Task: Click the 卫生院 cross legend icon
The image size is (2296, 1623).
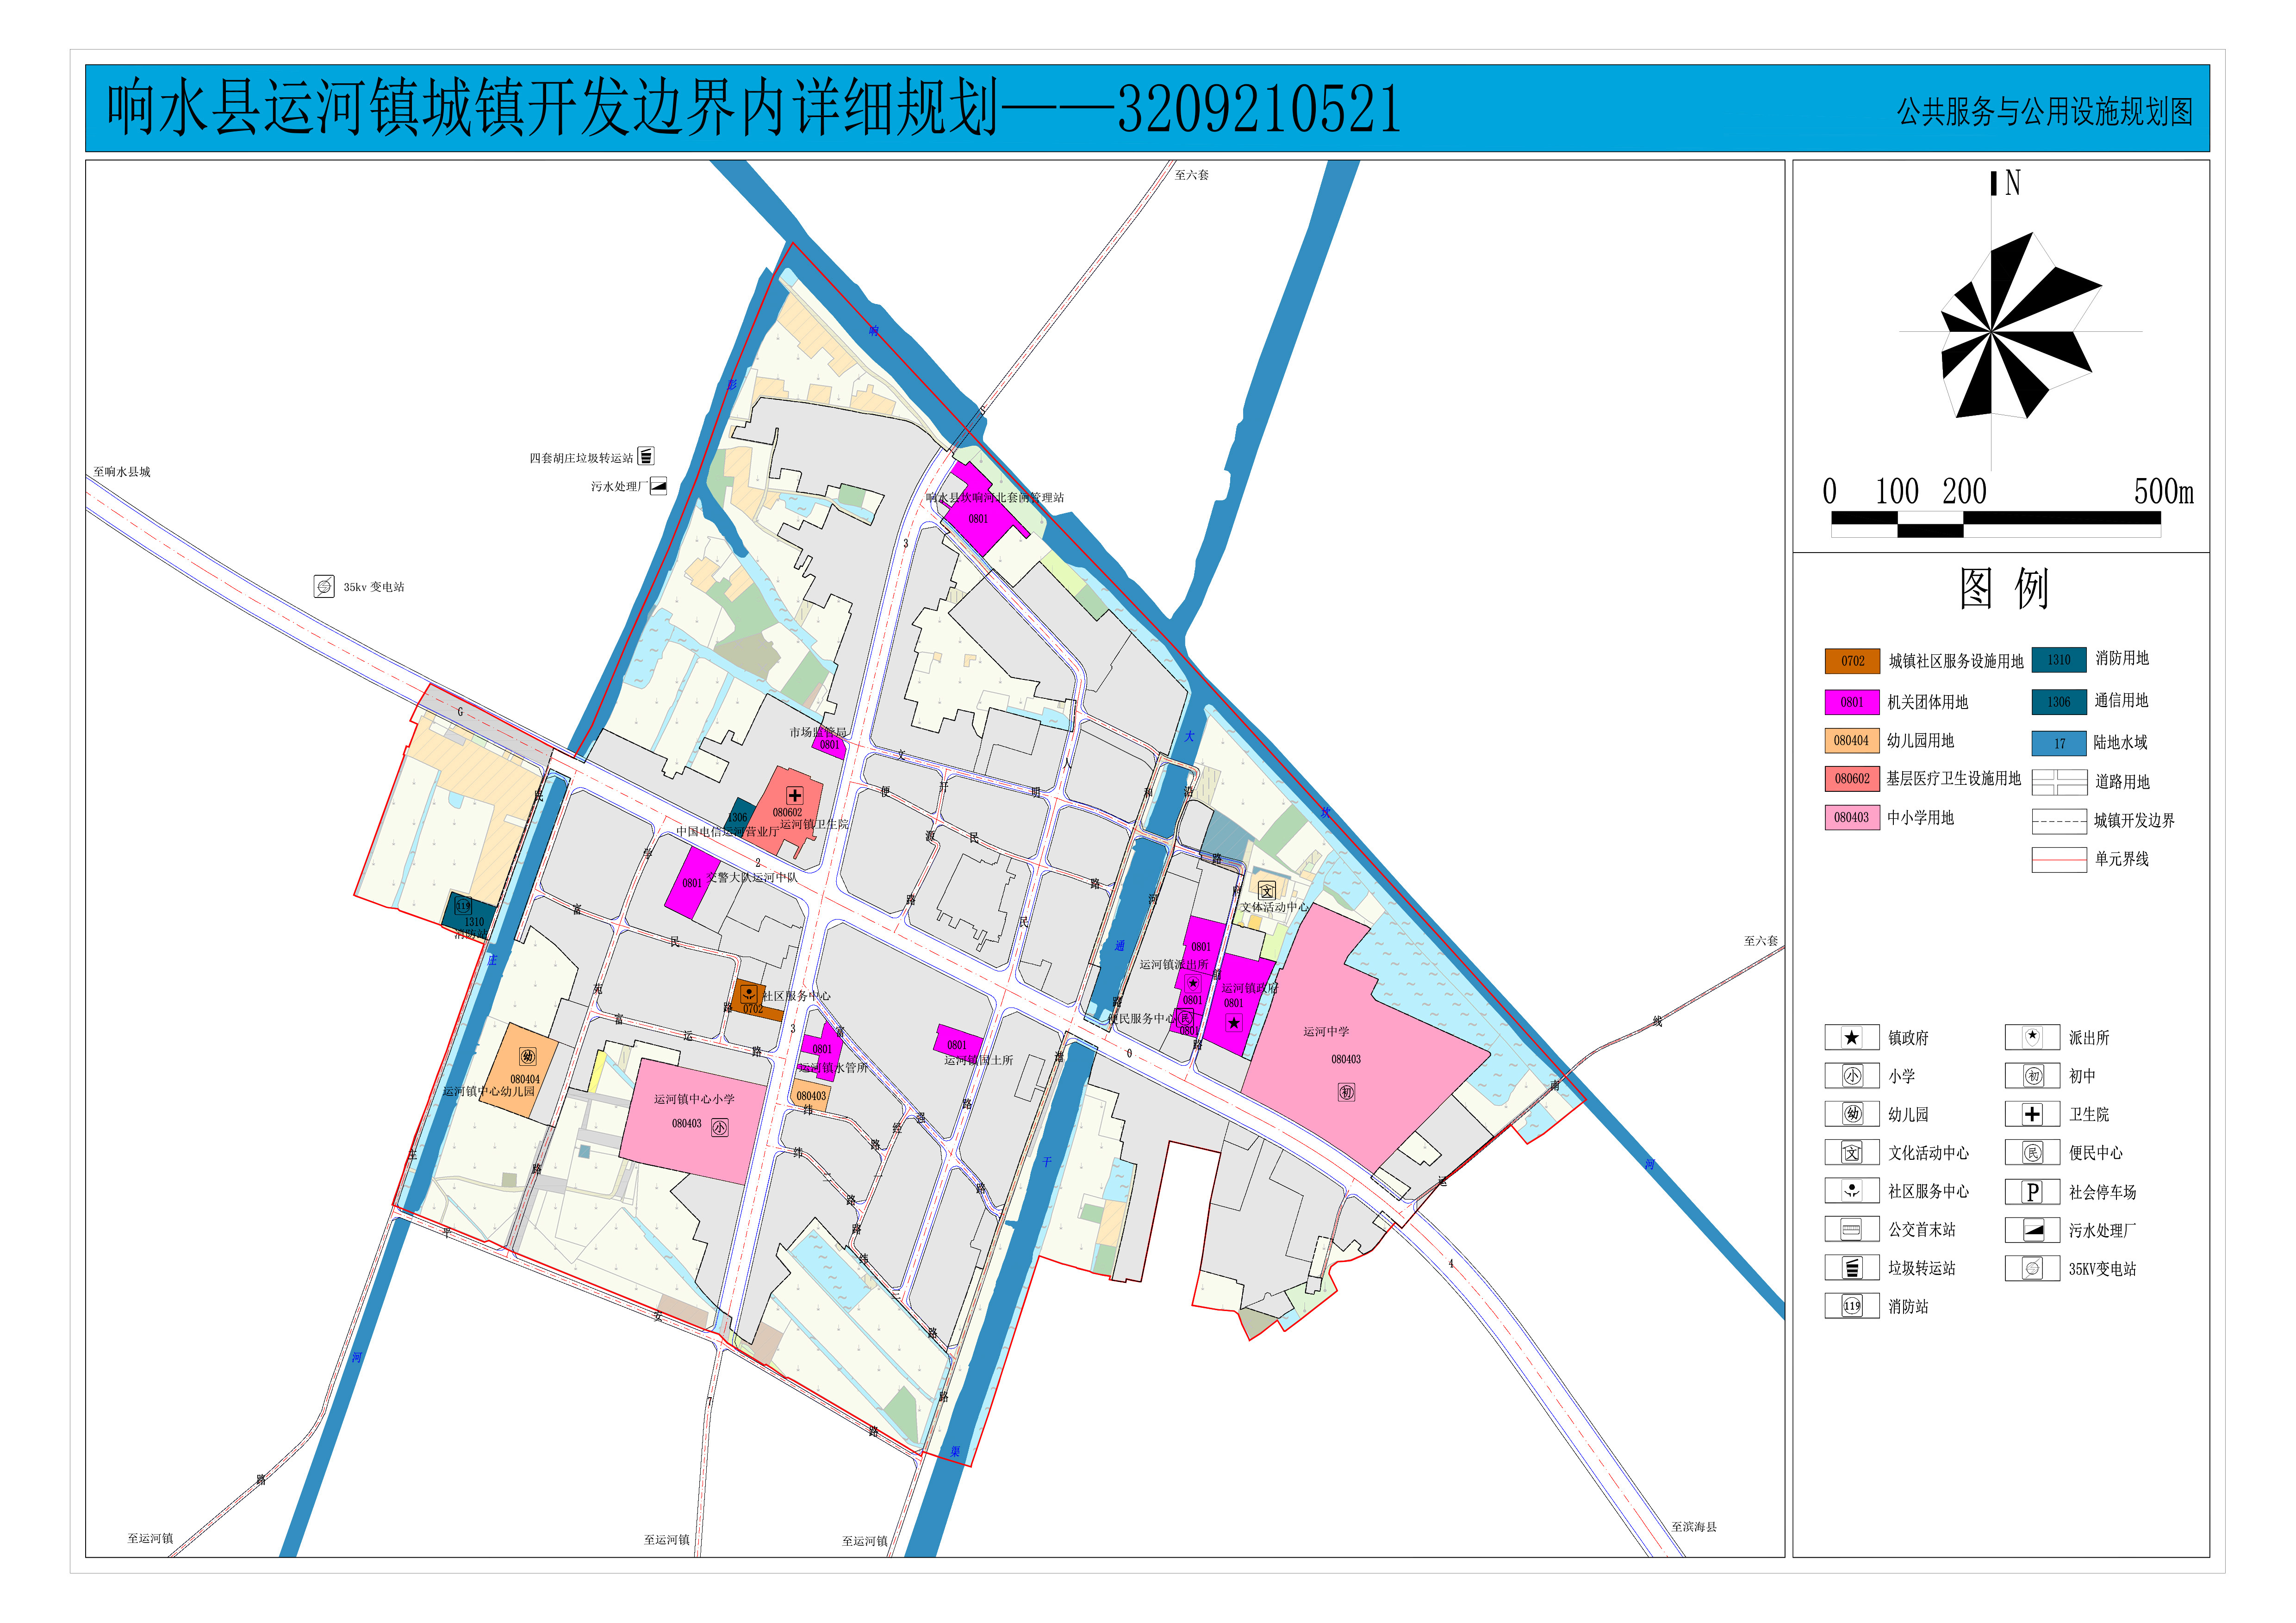Action: coord(2032,1114)
